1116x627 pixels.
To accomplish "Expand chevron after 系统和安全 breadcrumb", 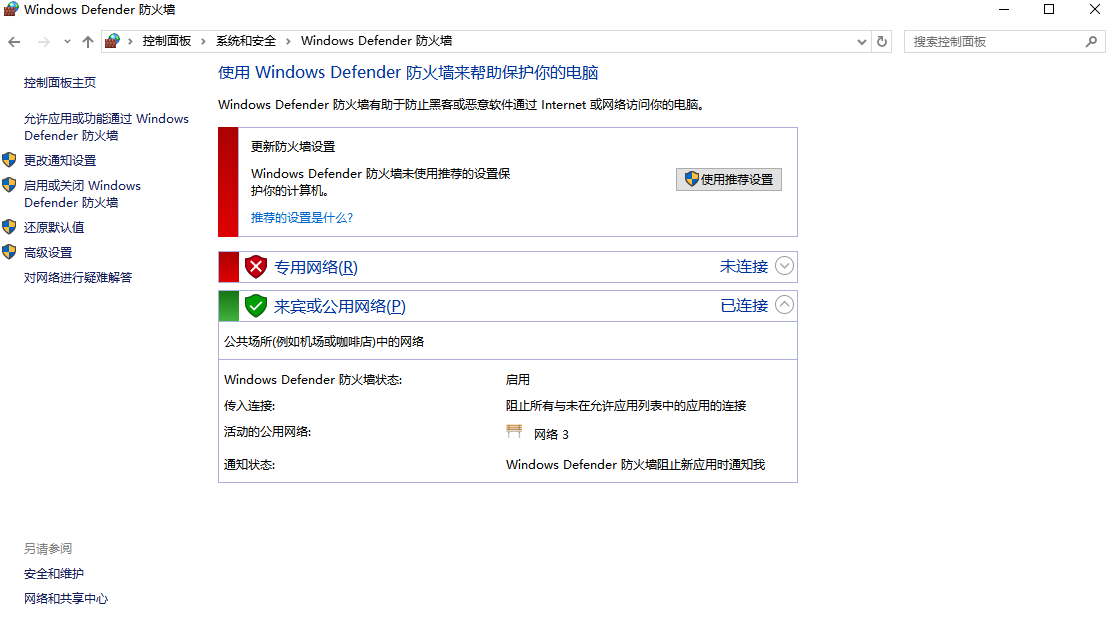I will (x=288, y=41).
